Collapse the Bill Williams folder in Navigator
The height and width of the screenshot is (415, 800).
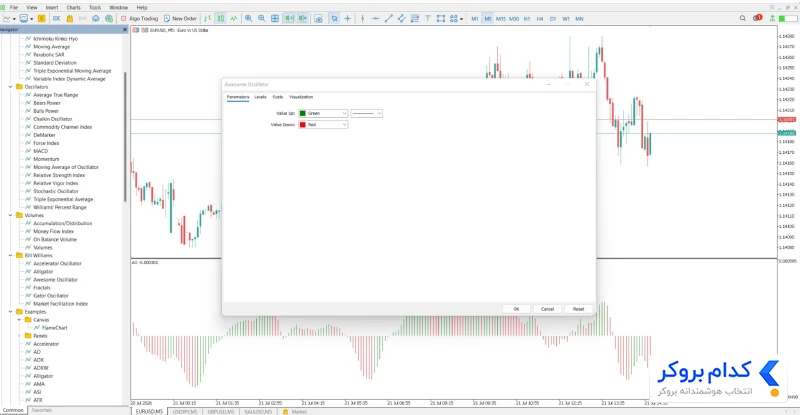10,255
